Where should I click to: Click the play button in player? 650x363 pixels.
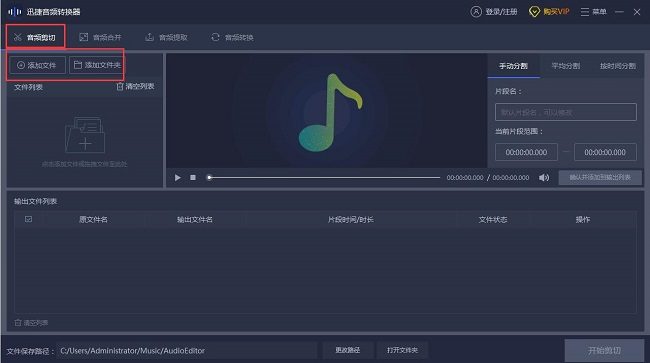point(177,177)
